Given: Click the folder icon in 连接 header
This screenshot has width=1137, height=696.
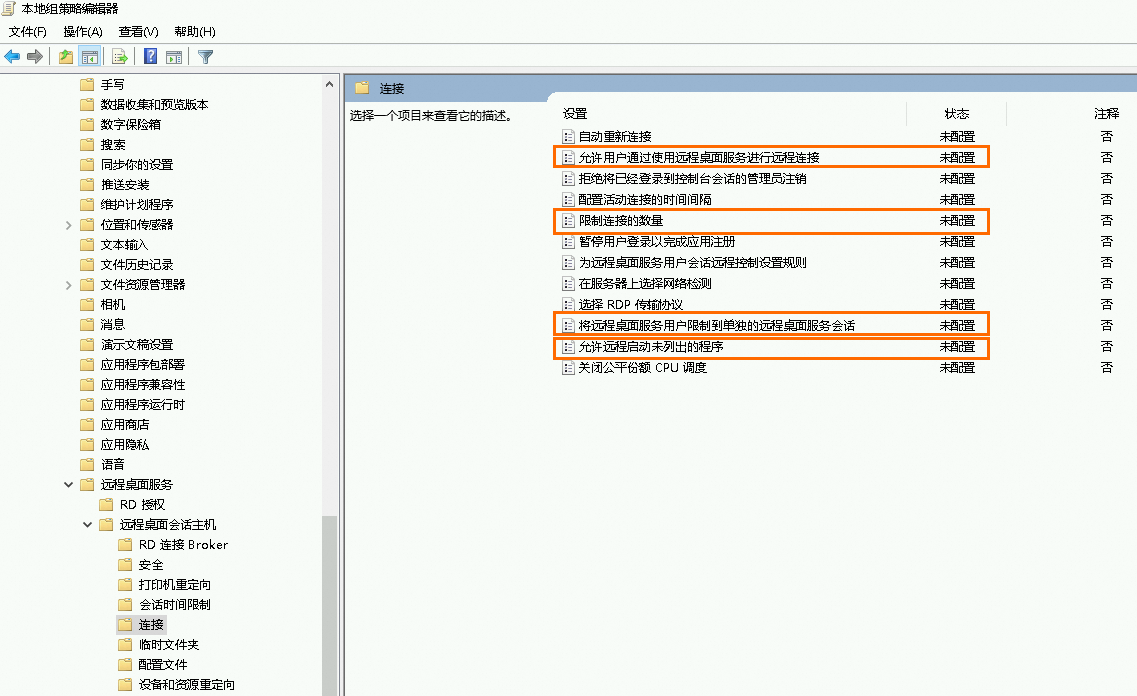Looking at the screenshot, I should click(362, 88).
